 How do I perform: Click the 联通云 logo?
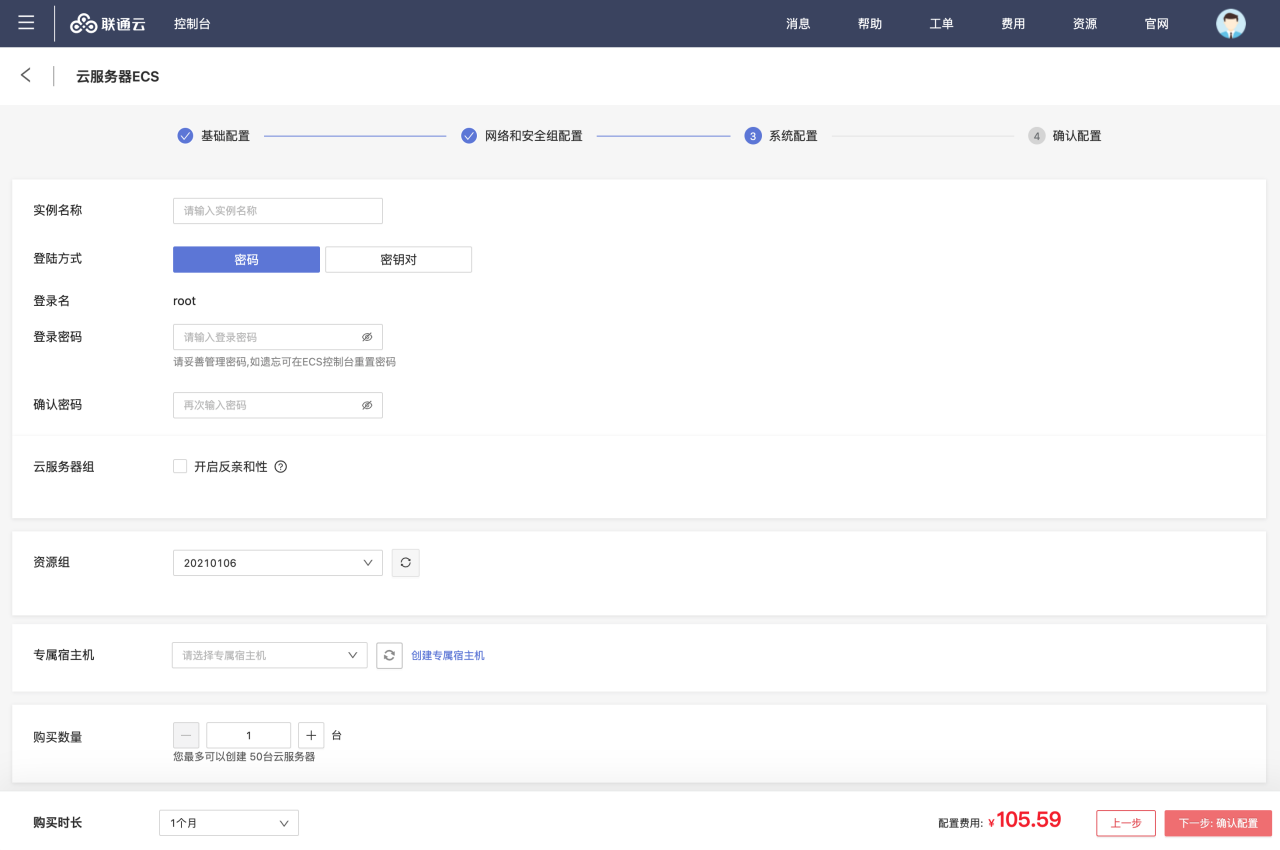pos(108,24)
